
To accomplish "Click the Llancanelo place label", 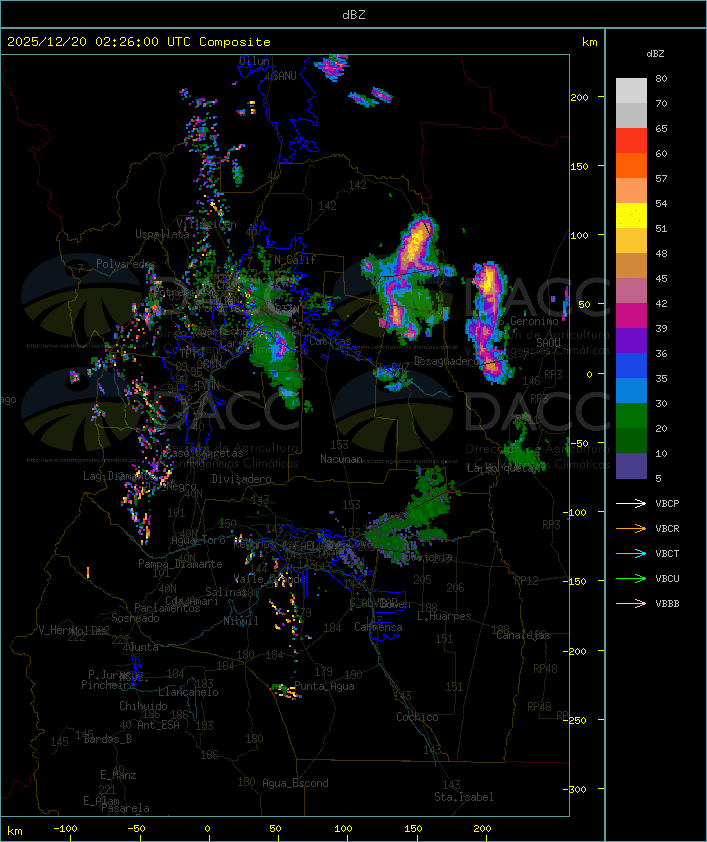I will point(188,692).
